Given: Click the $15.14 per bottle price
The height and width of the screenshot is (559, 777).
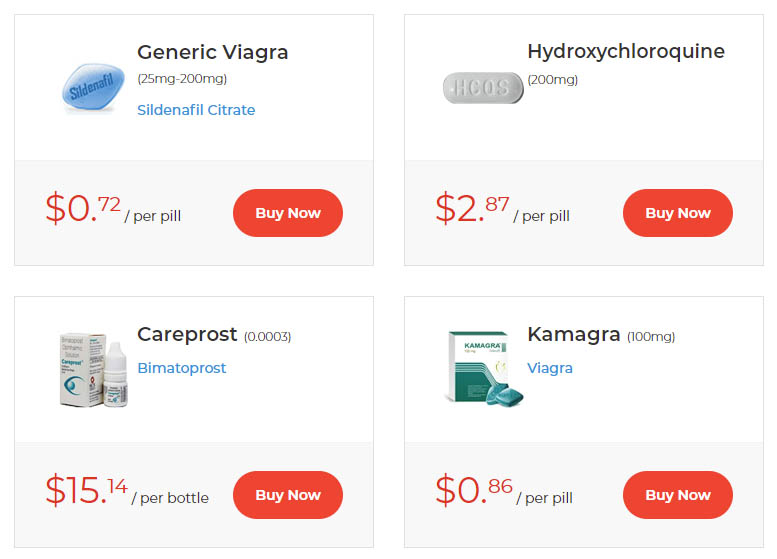Looking at the screenshot, I should coord(127,491).
